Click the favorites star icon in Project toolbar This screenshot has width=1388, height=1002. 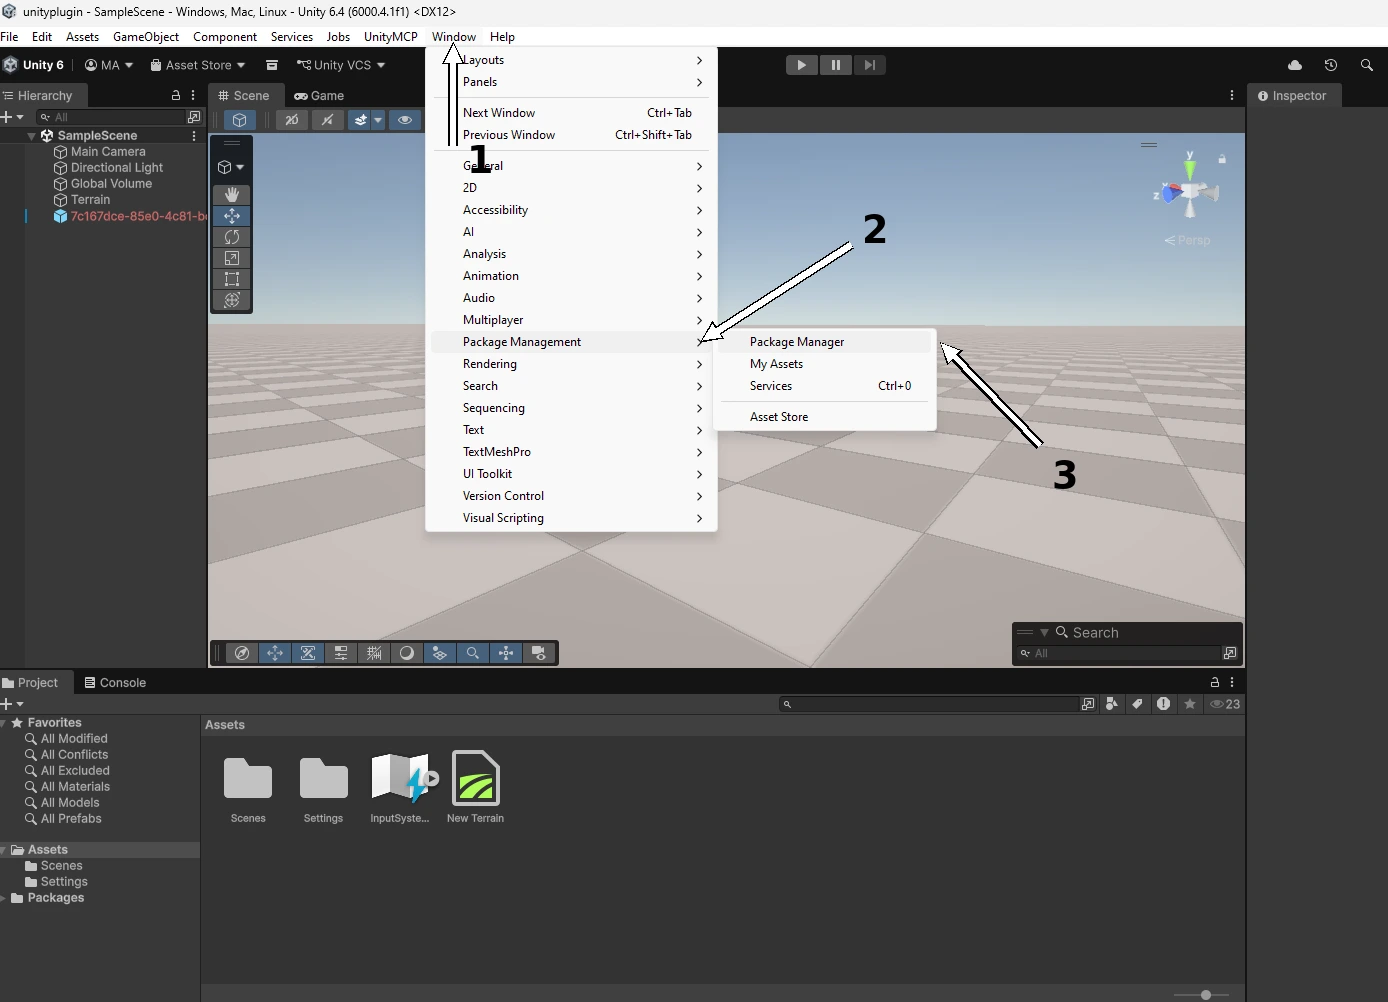(1190, 704)
